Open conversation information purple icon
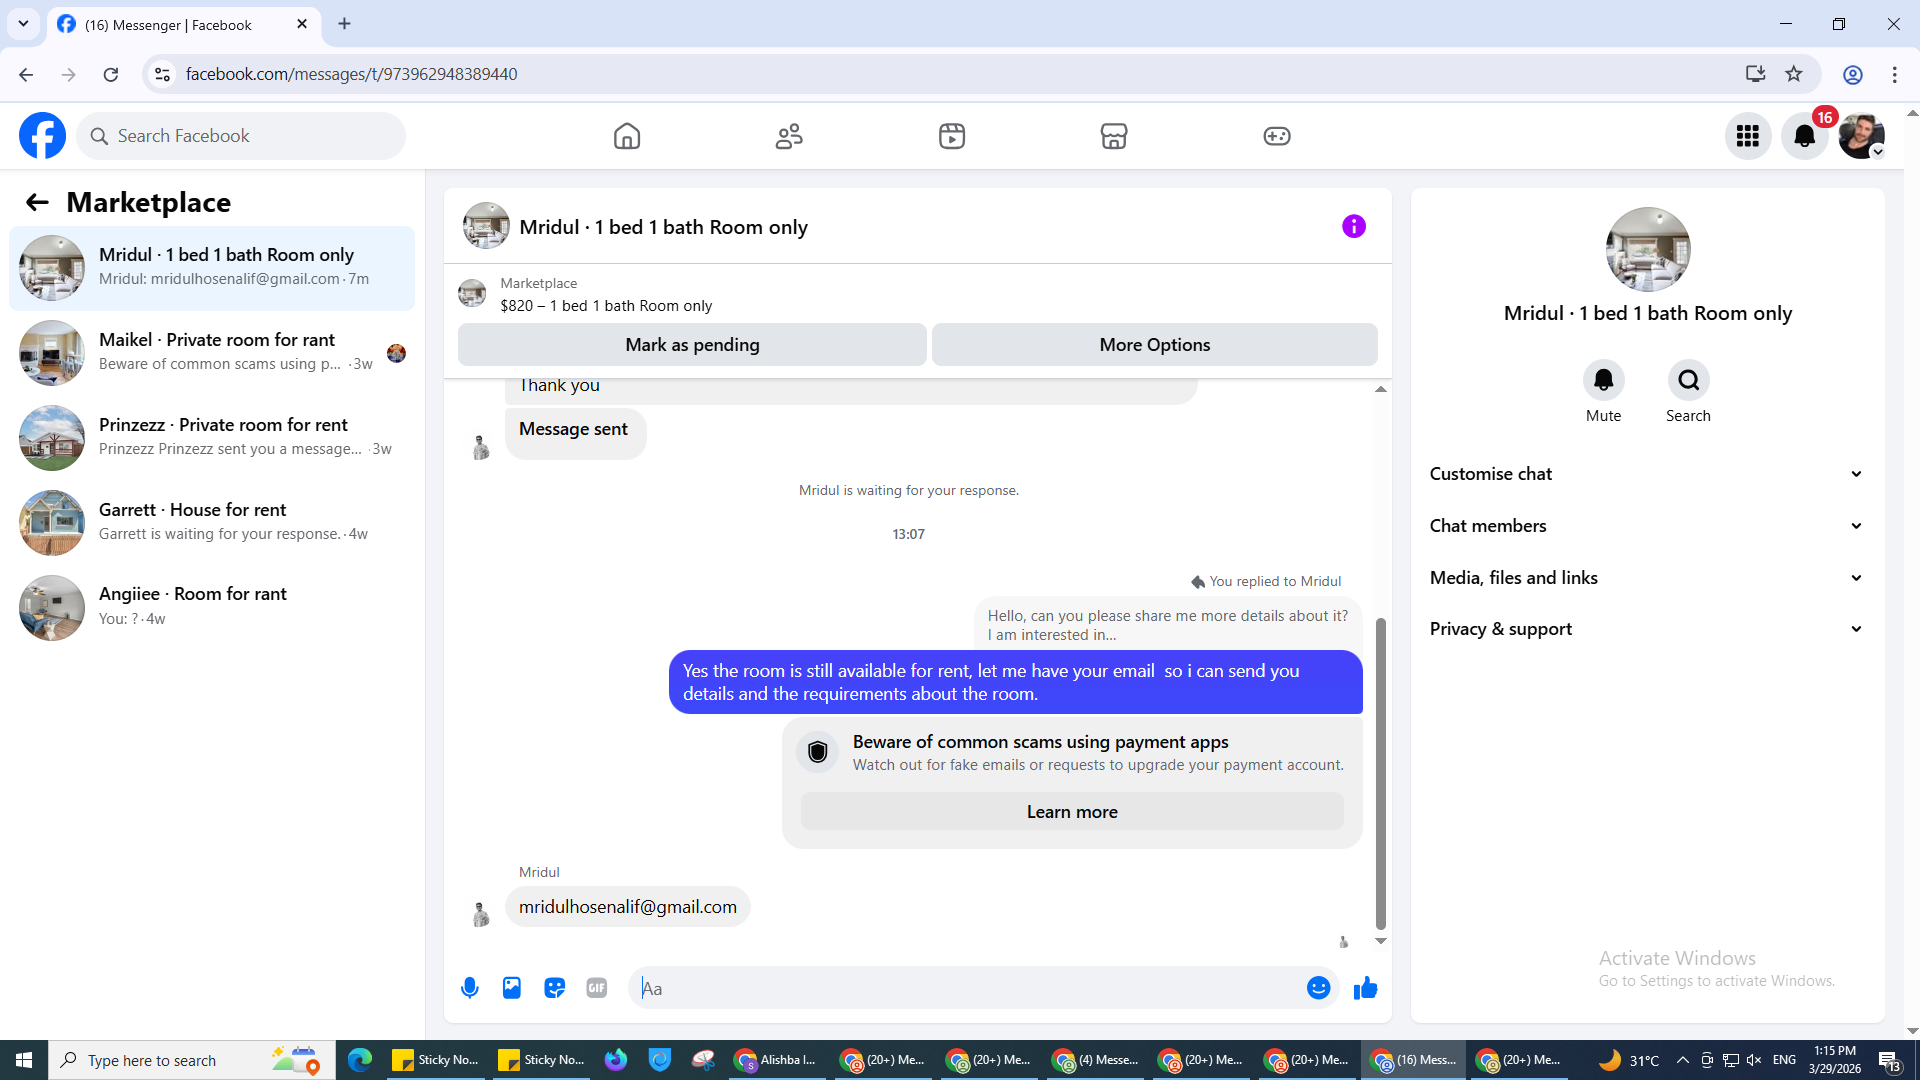Image resolution: width=1920 pixels, height=1080 pixels. 1354,227
